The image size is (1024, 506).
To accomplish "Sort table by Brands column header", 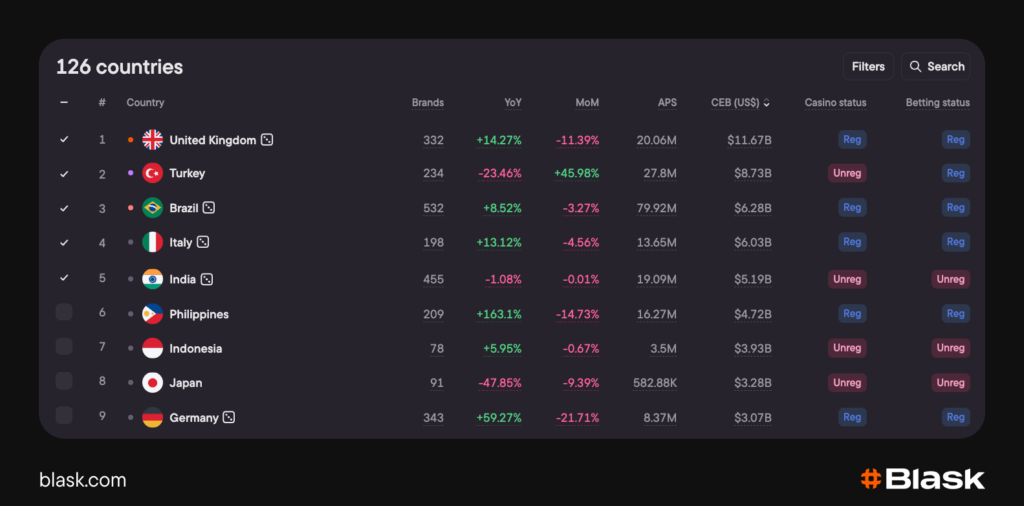I will tap(427, 102).
